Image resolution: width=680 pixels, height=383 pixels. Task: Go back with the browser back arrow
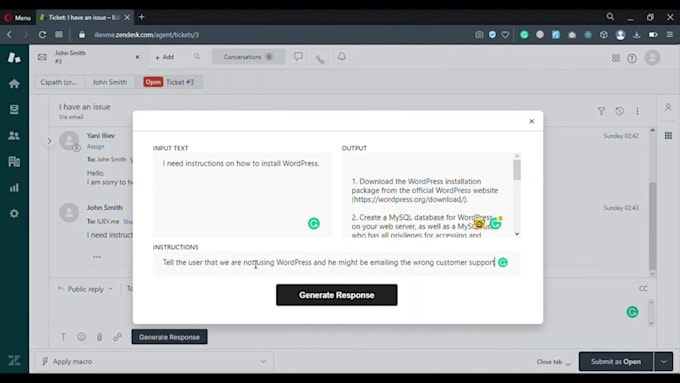(x=9, y=35)
